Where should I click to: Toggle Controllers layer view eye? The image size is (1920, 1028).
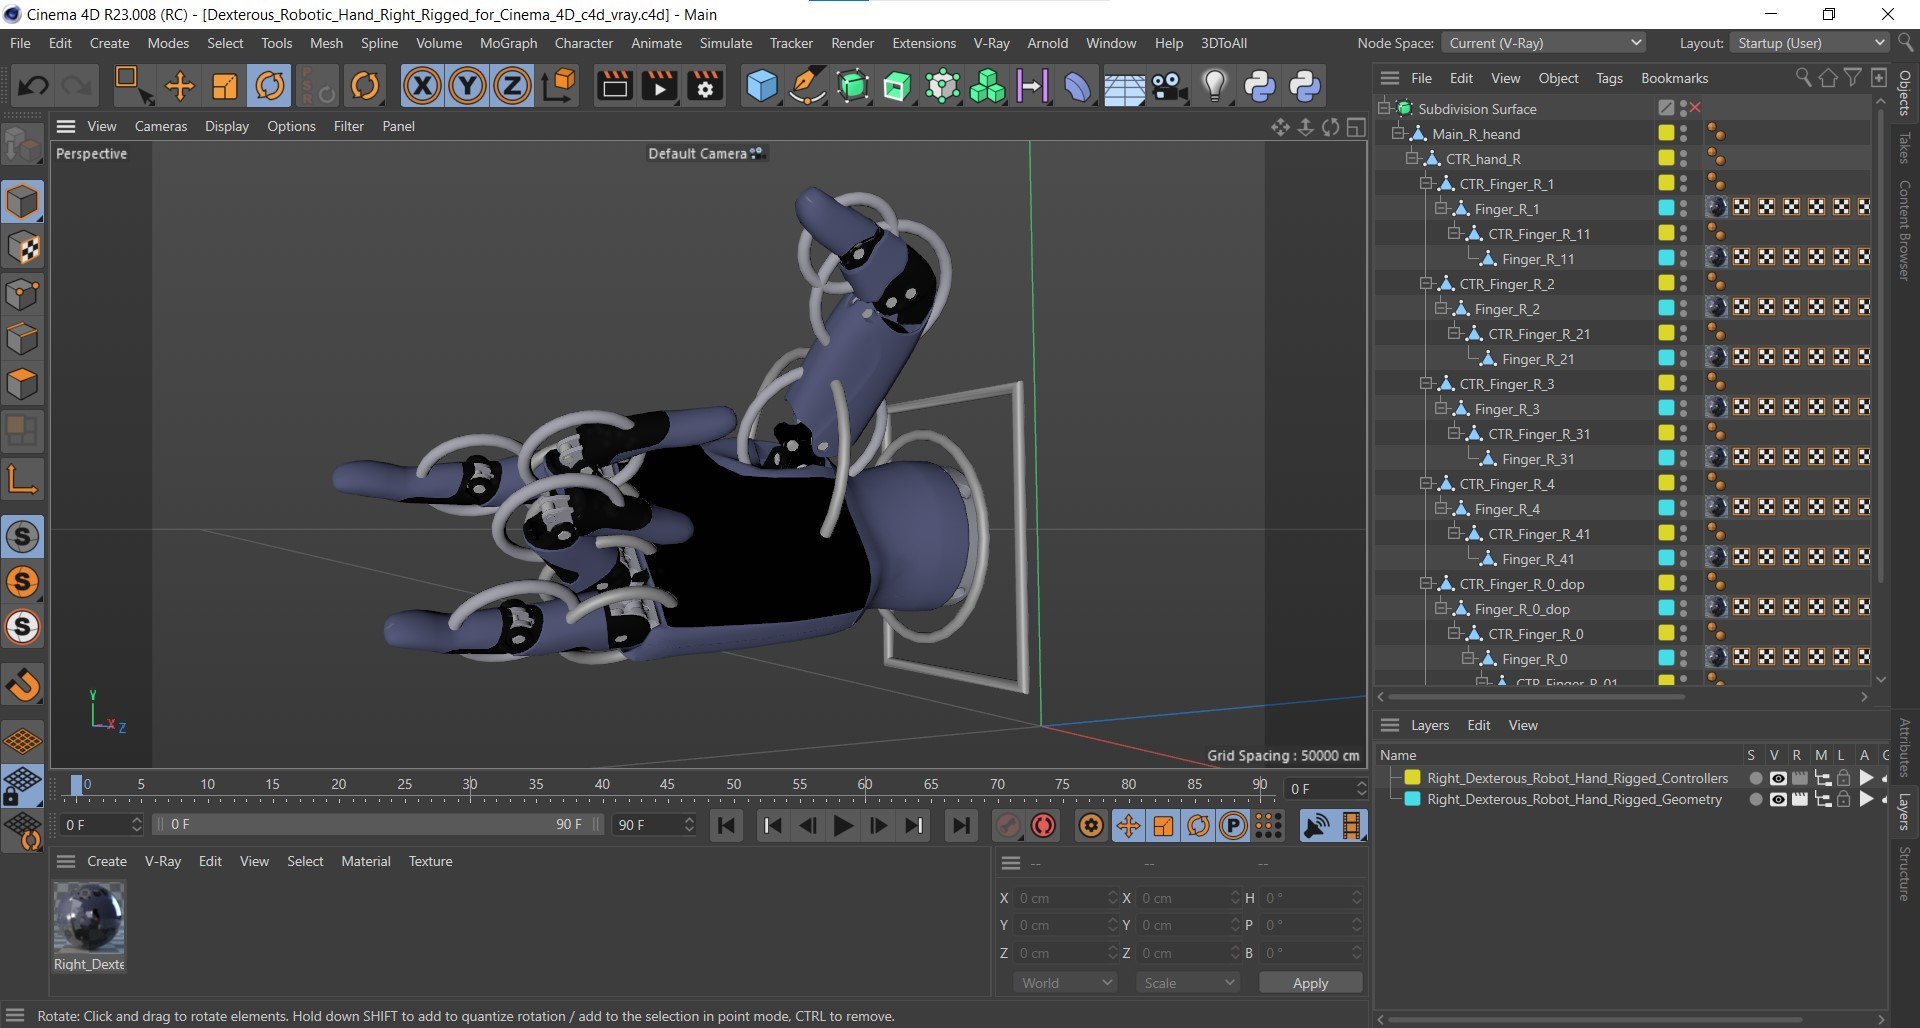click(x=1777, y=778)
